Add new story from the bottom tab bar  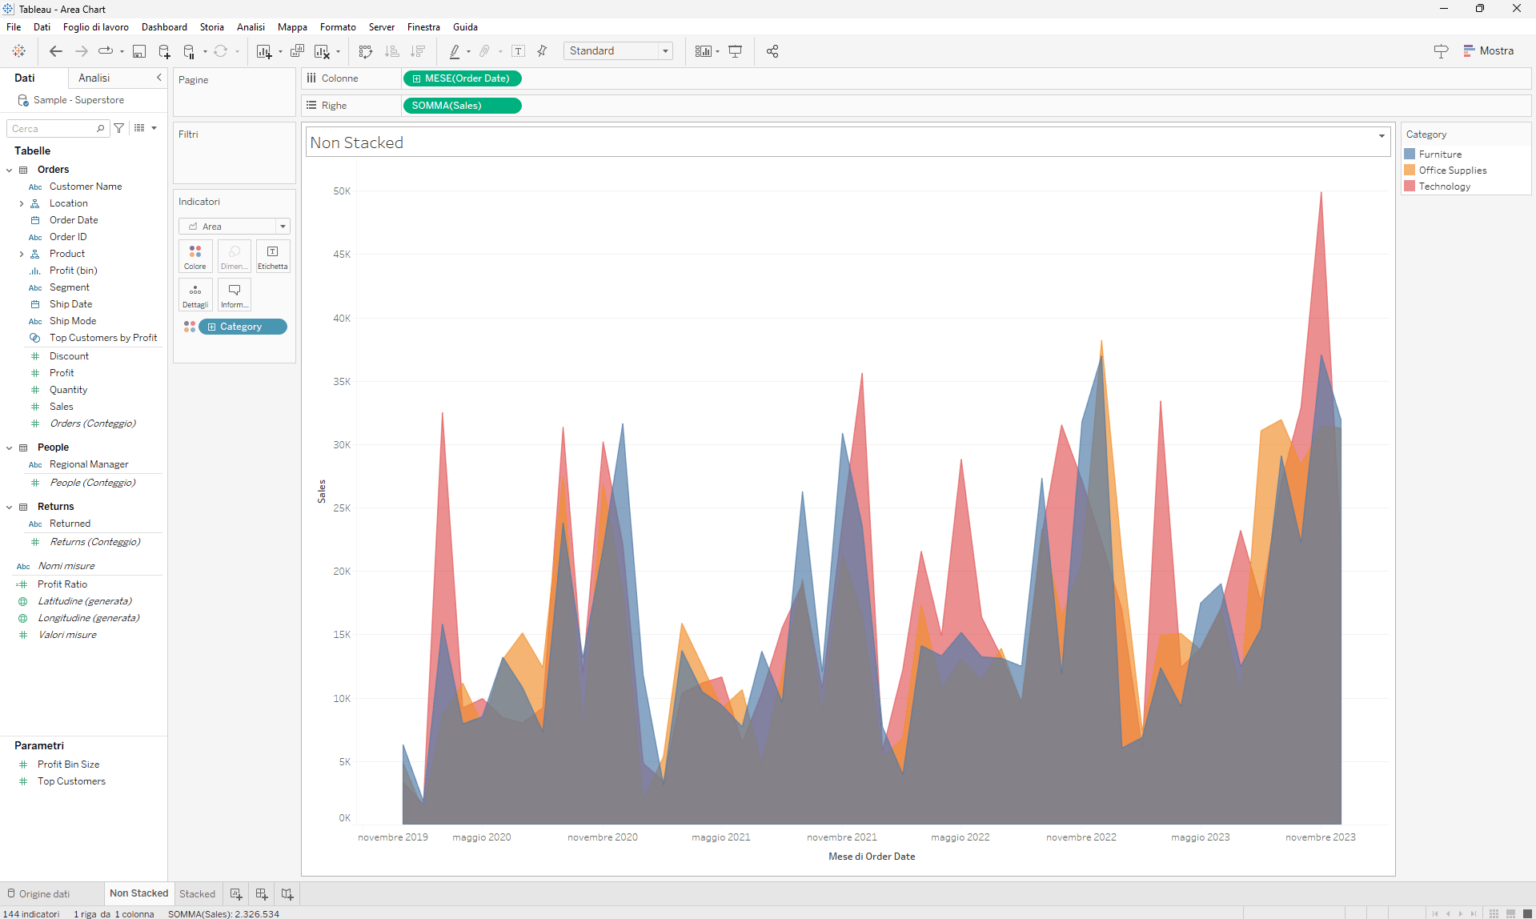[287, 894]
